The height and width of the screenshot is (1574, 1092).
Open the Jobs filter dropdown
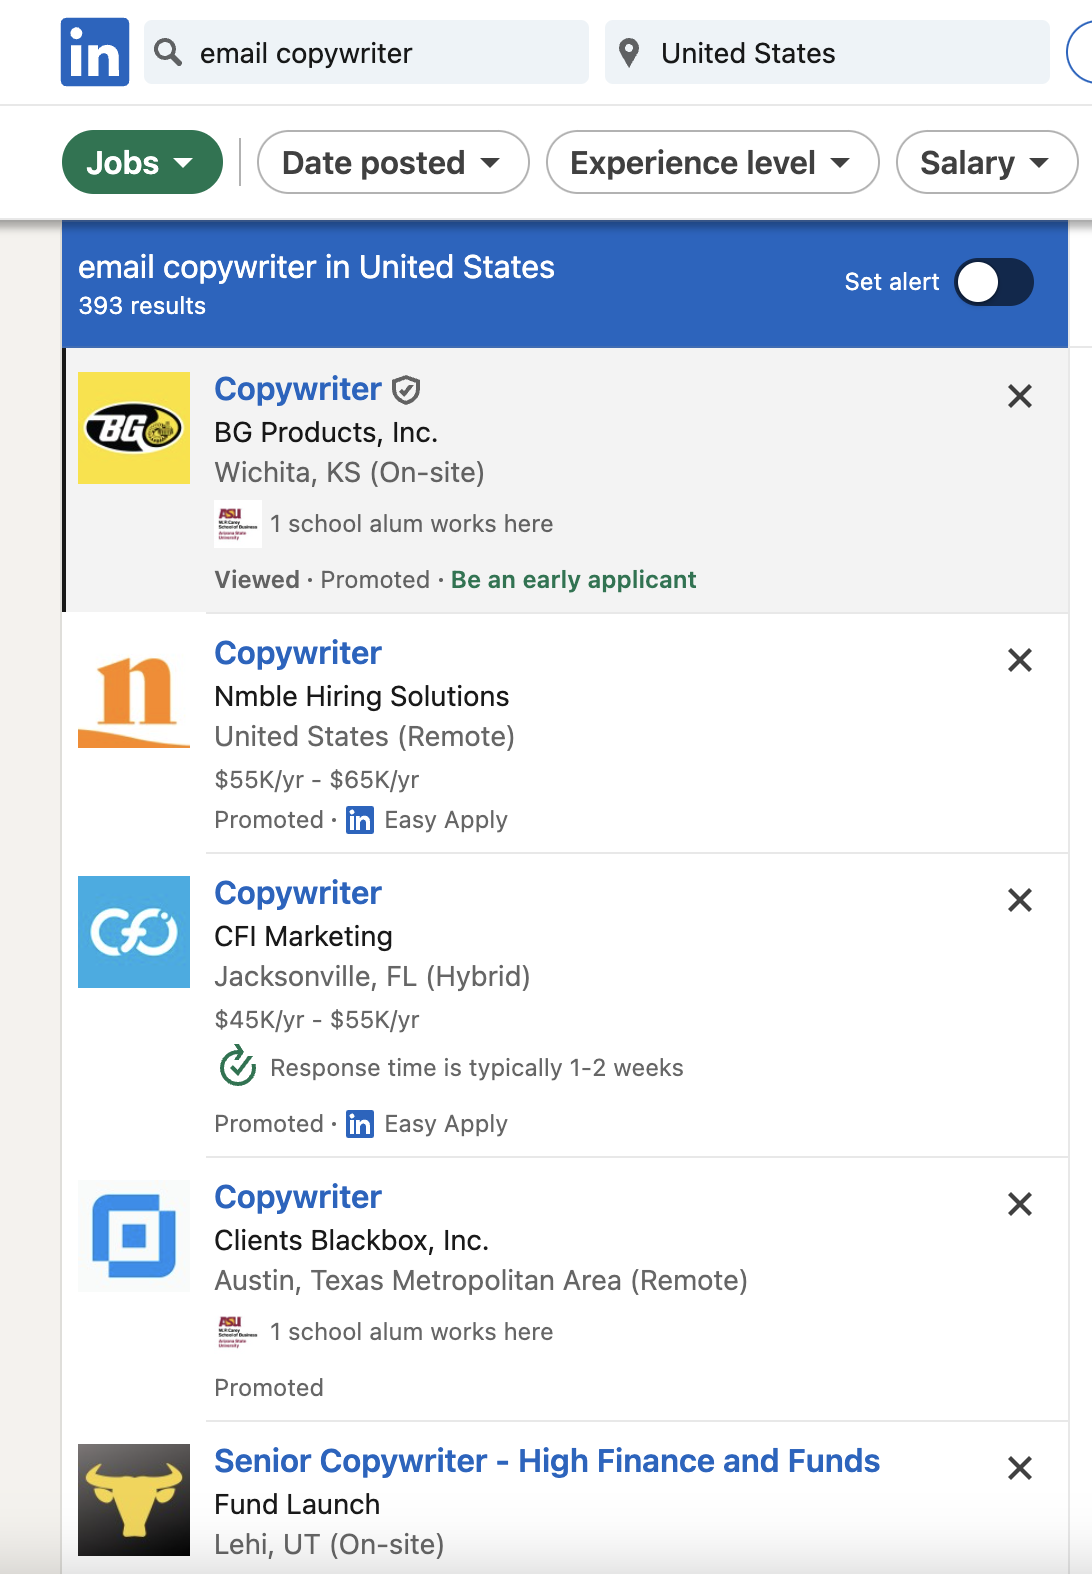click(142, 162)
